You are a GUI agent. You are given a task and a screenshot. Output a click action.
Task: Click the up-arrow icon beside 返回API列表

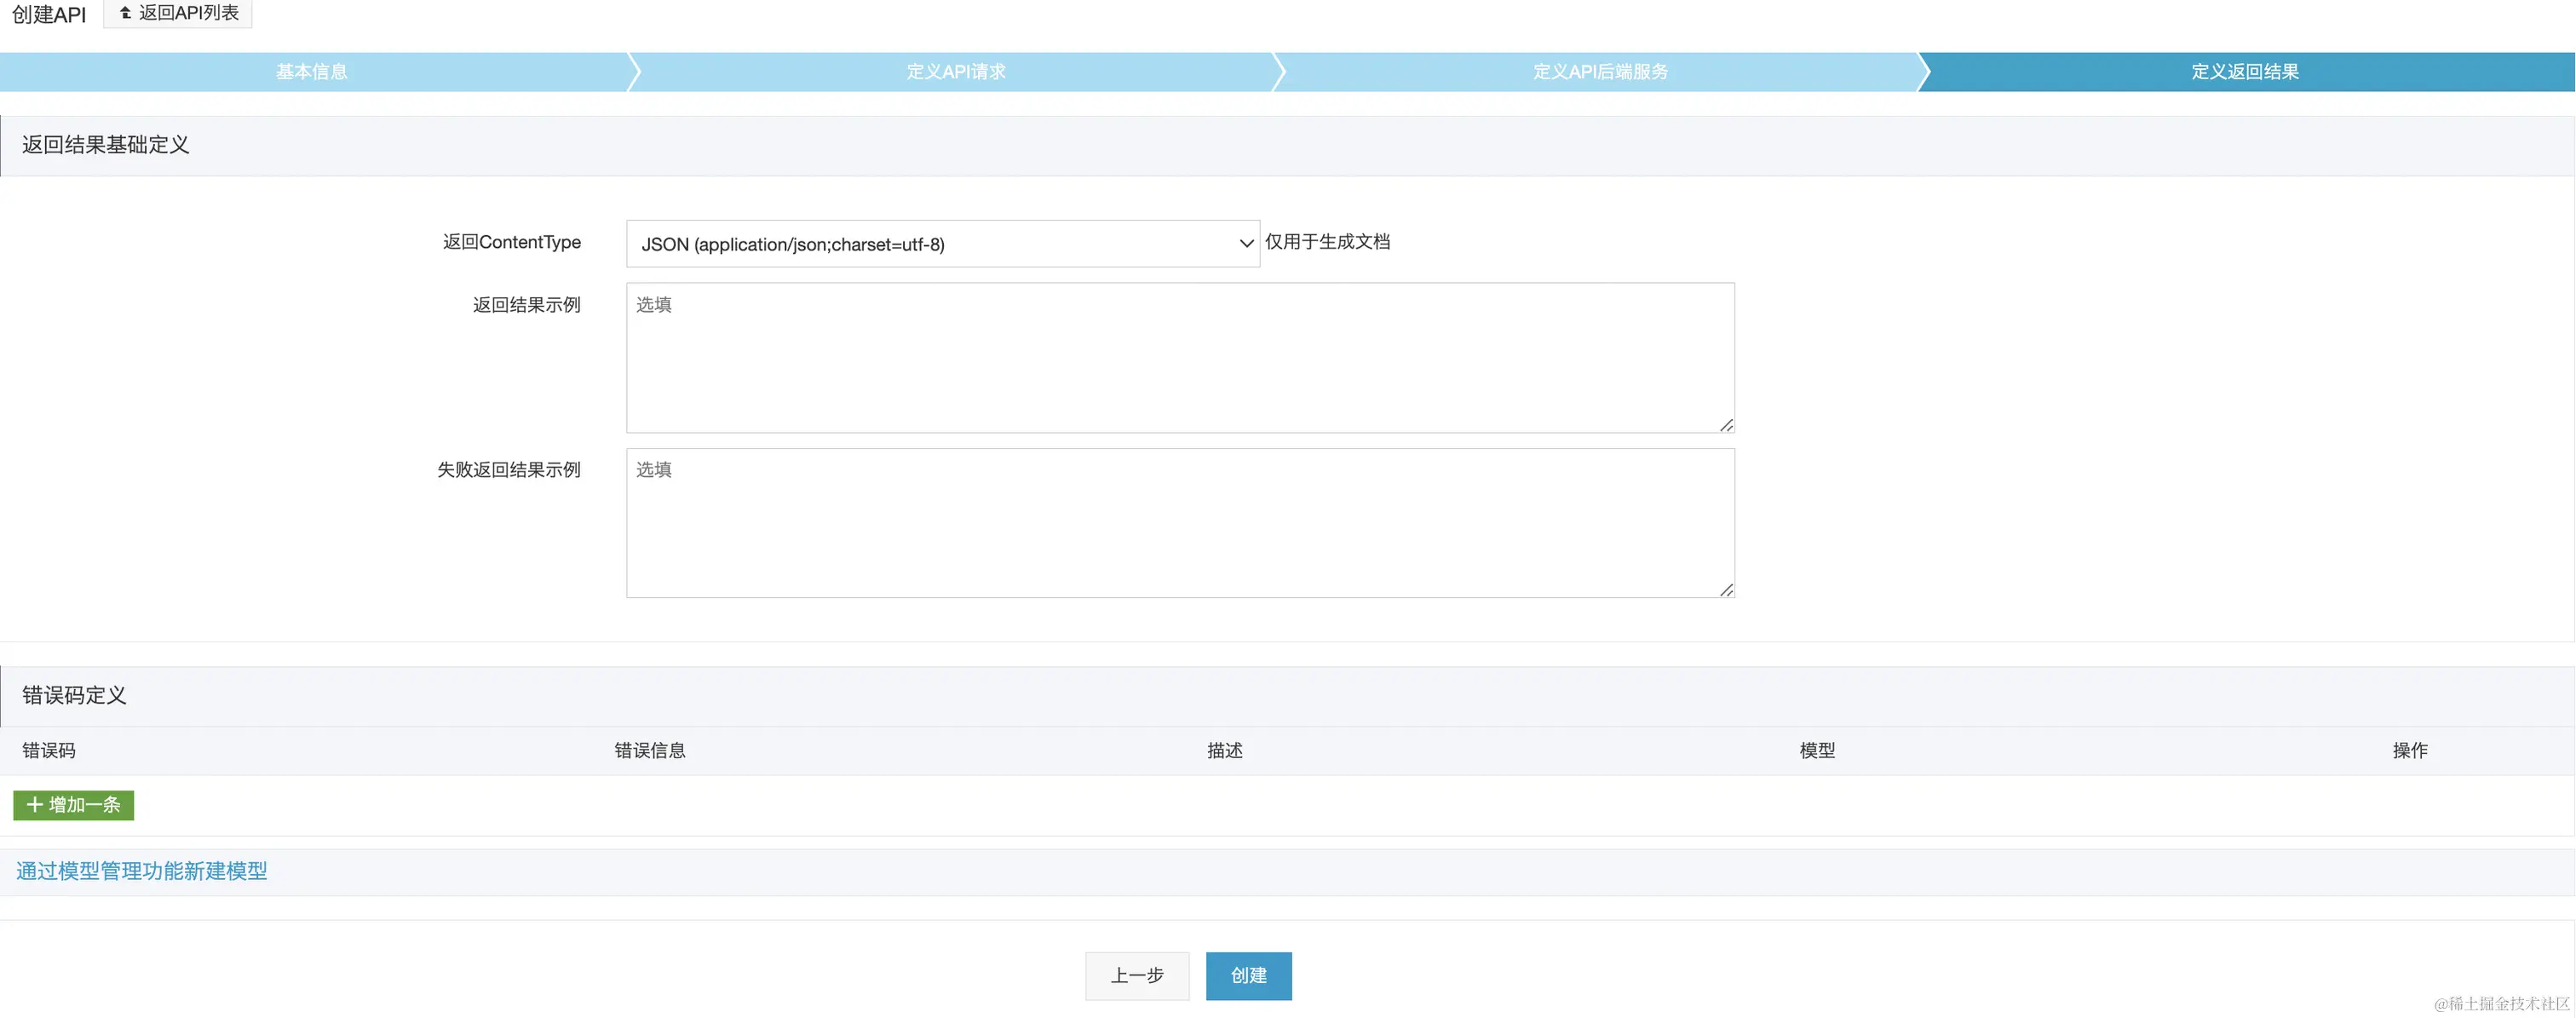coord(126,13)
